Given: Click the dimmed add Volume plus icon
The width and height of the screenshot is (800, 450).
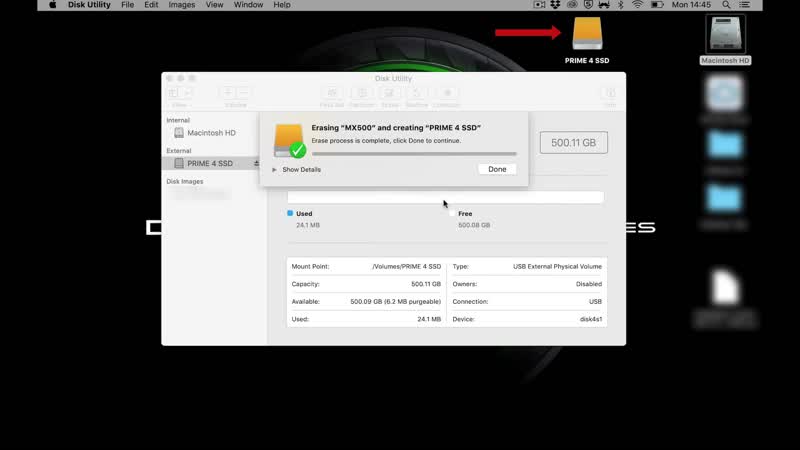Looking at the screenshot, I should click(228, 92).
